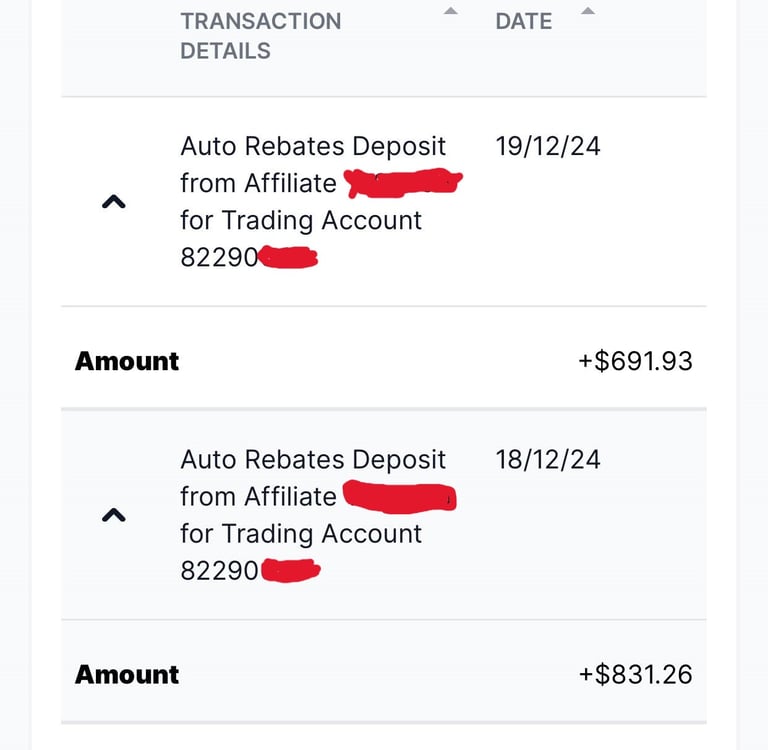The width and height of the screenshot is (768, 750).
Task: Click the Amount label beside +$831.26
Action: (127, 675)
